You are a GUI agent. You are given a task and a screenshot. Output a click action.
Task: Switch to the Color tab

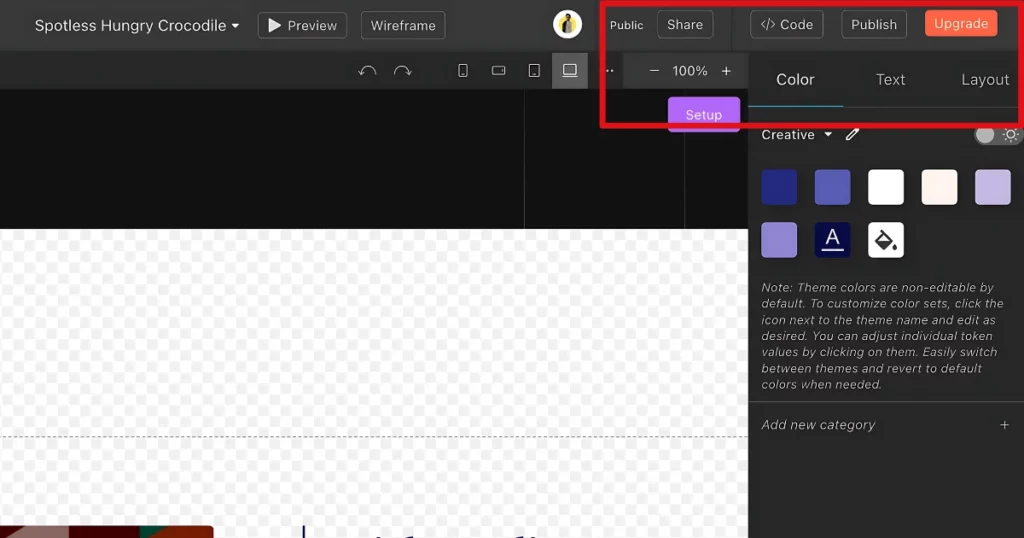click(795, 80)
